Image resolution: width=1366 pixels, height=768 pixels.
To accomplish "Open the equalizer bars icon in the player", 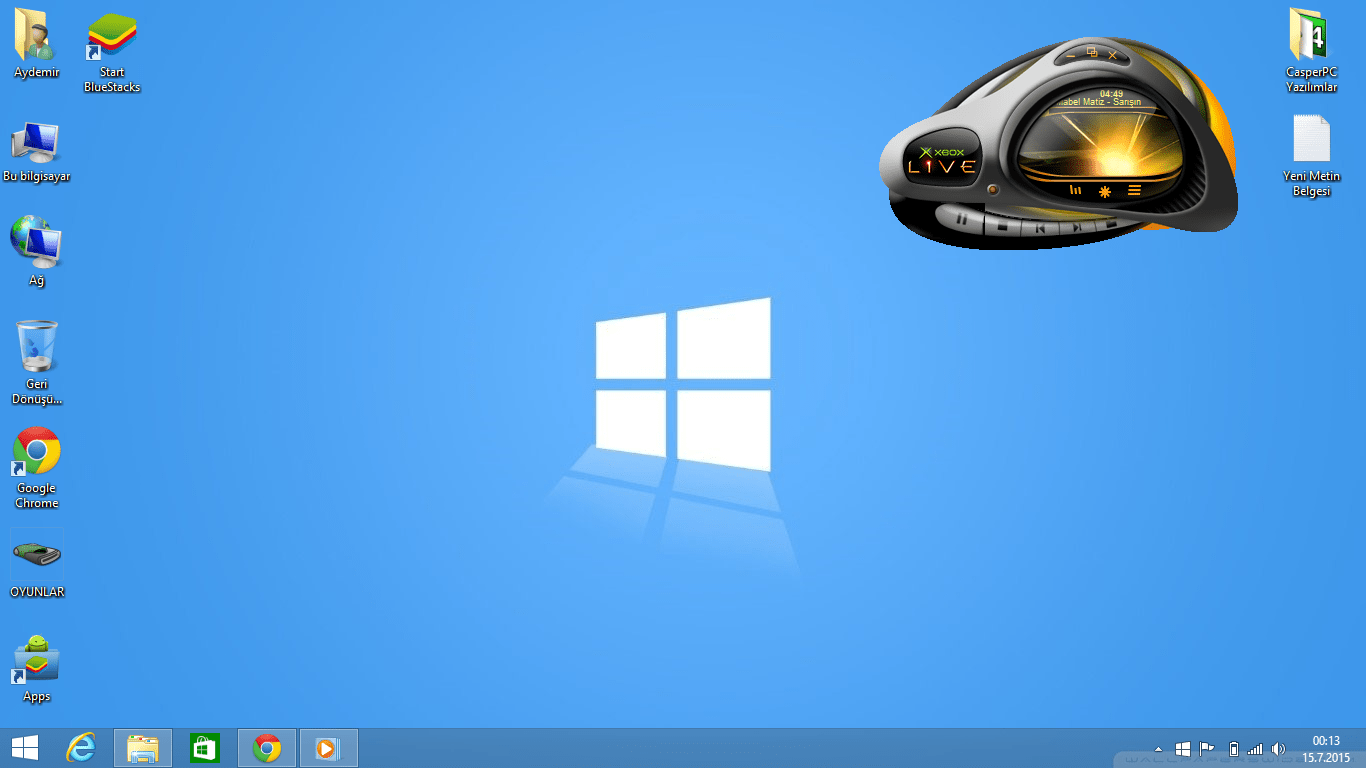I will coord(1075,189).
